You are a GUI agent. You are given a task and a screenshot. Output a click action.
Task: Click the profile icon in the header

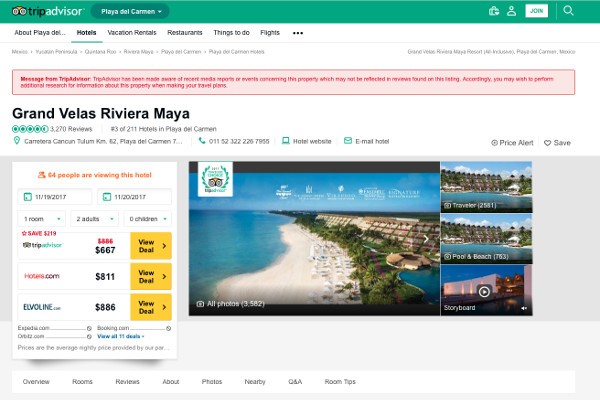pos(511,11)
